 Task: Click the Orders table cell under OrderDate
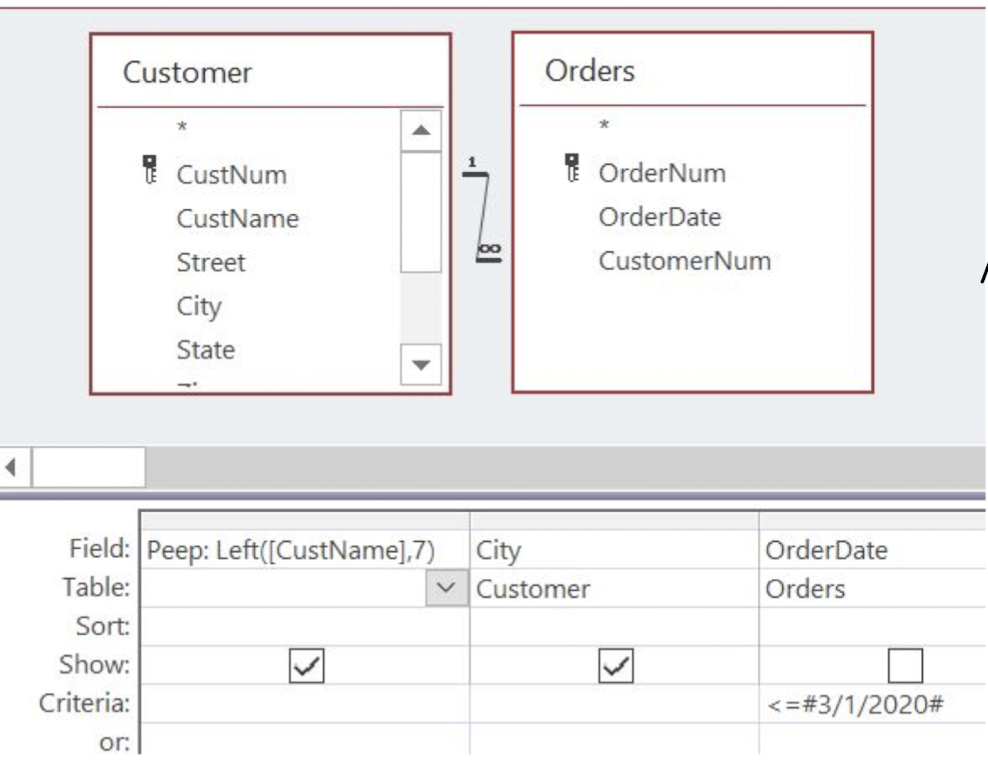tap(873, 589)
